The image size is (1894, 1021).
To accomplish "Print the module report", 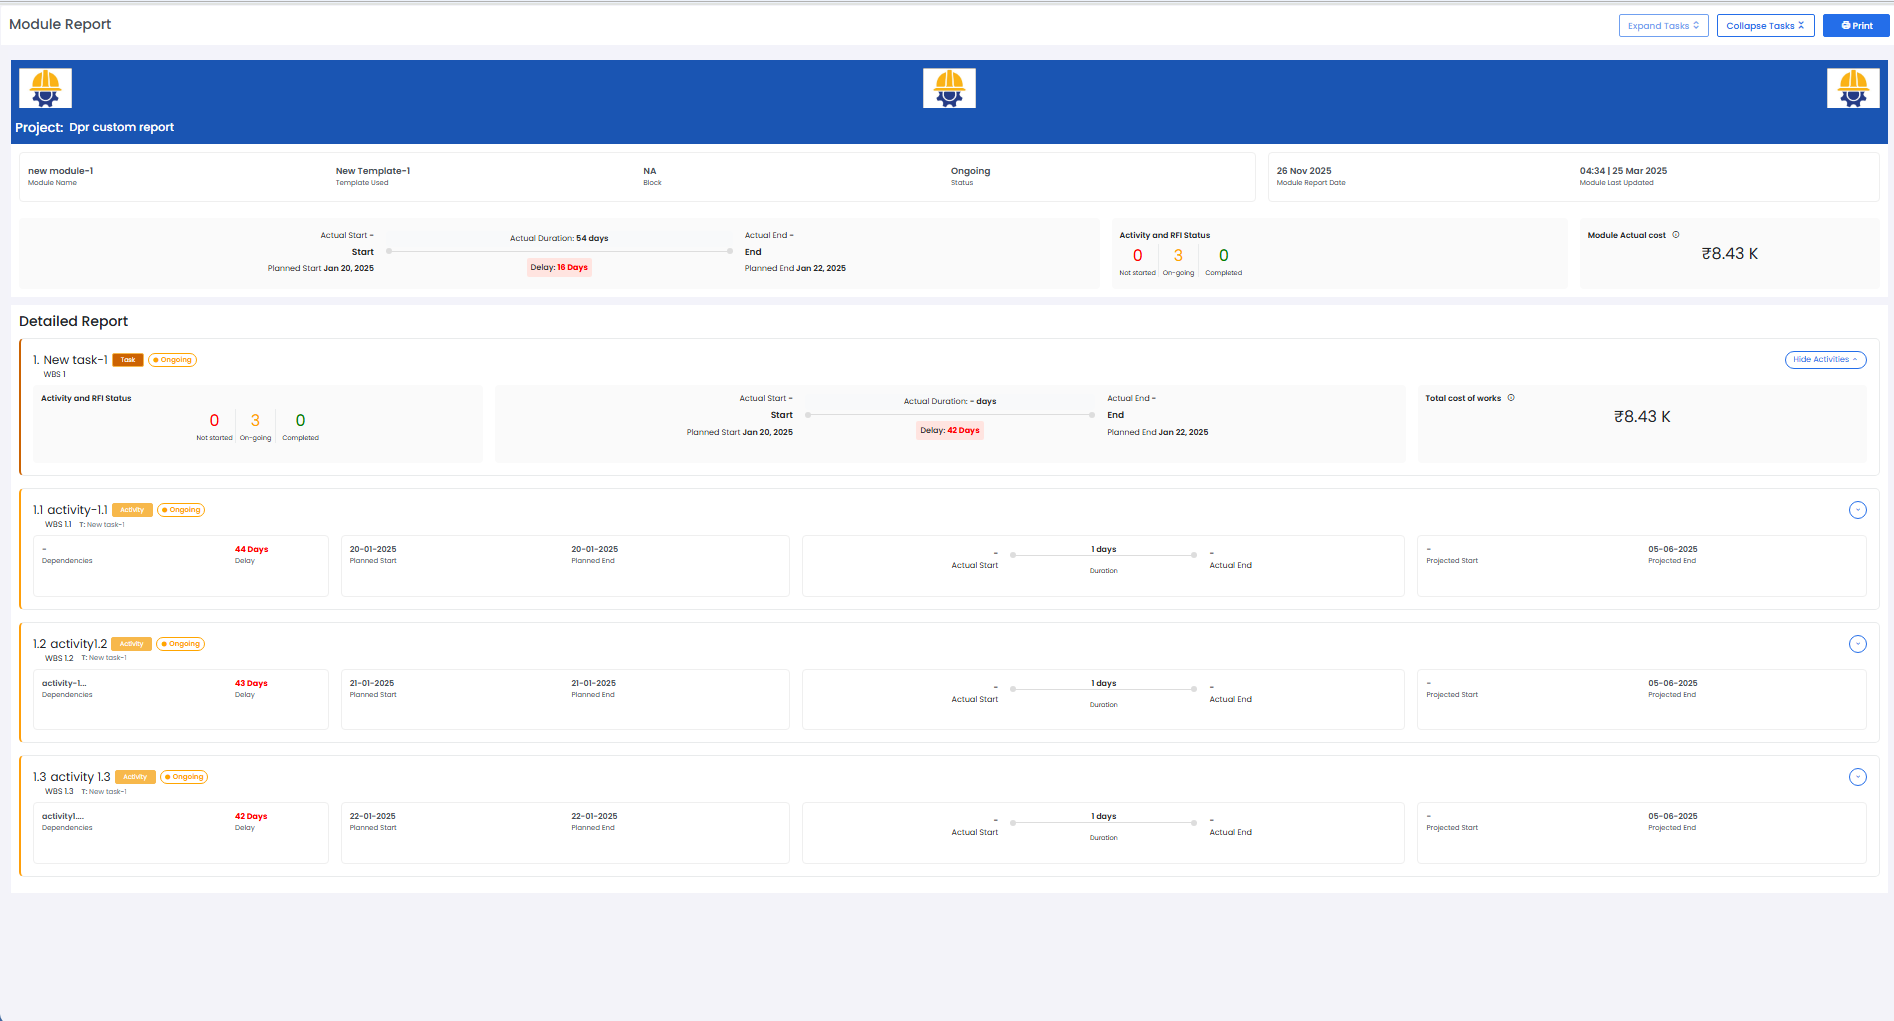I will 1856,26.
